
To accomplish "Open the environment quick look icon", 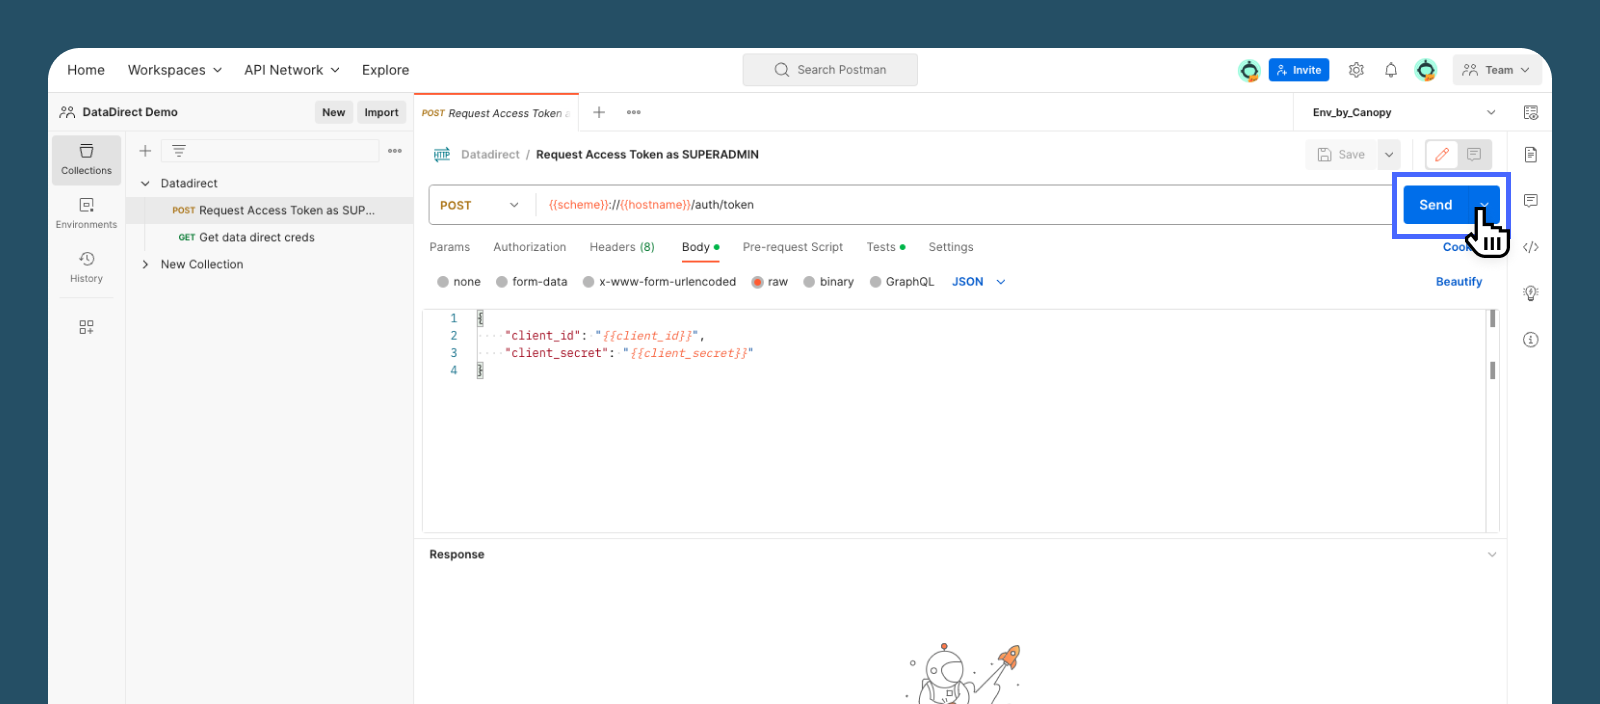I will (x=1531, y=112).
